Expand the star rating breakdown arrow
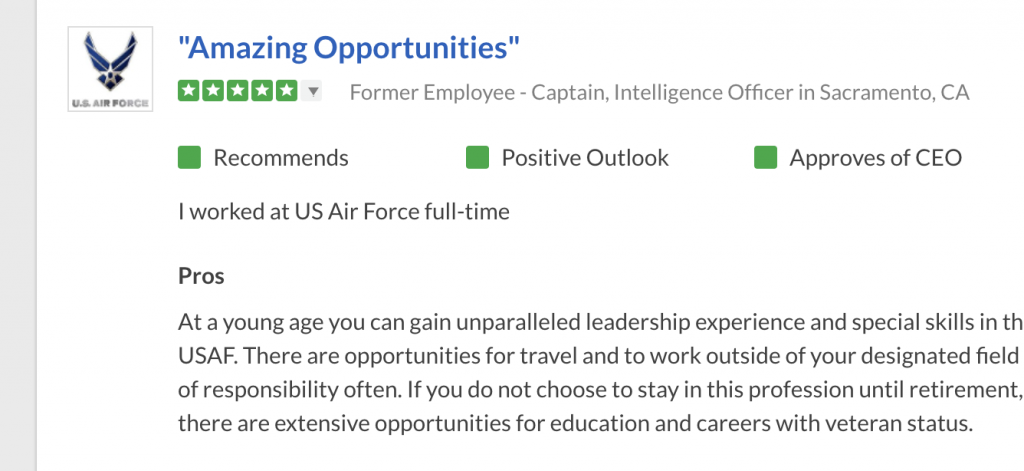Viewport: 1024px width, 471px height. pos(312,92)
